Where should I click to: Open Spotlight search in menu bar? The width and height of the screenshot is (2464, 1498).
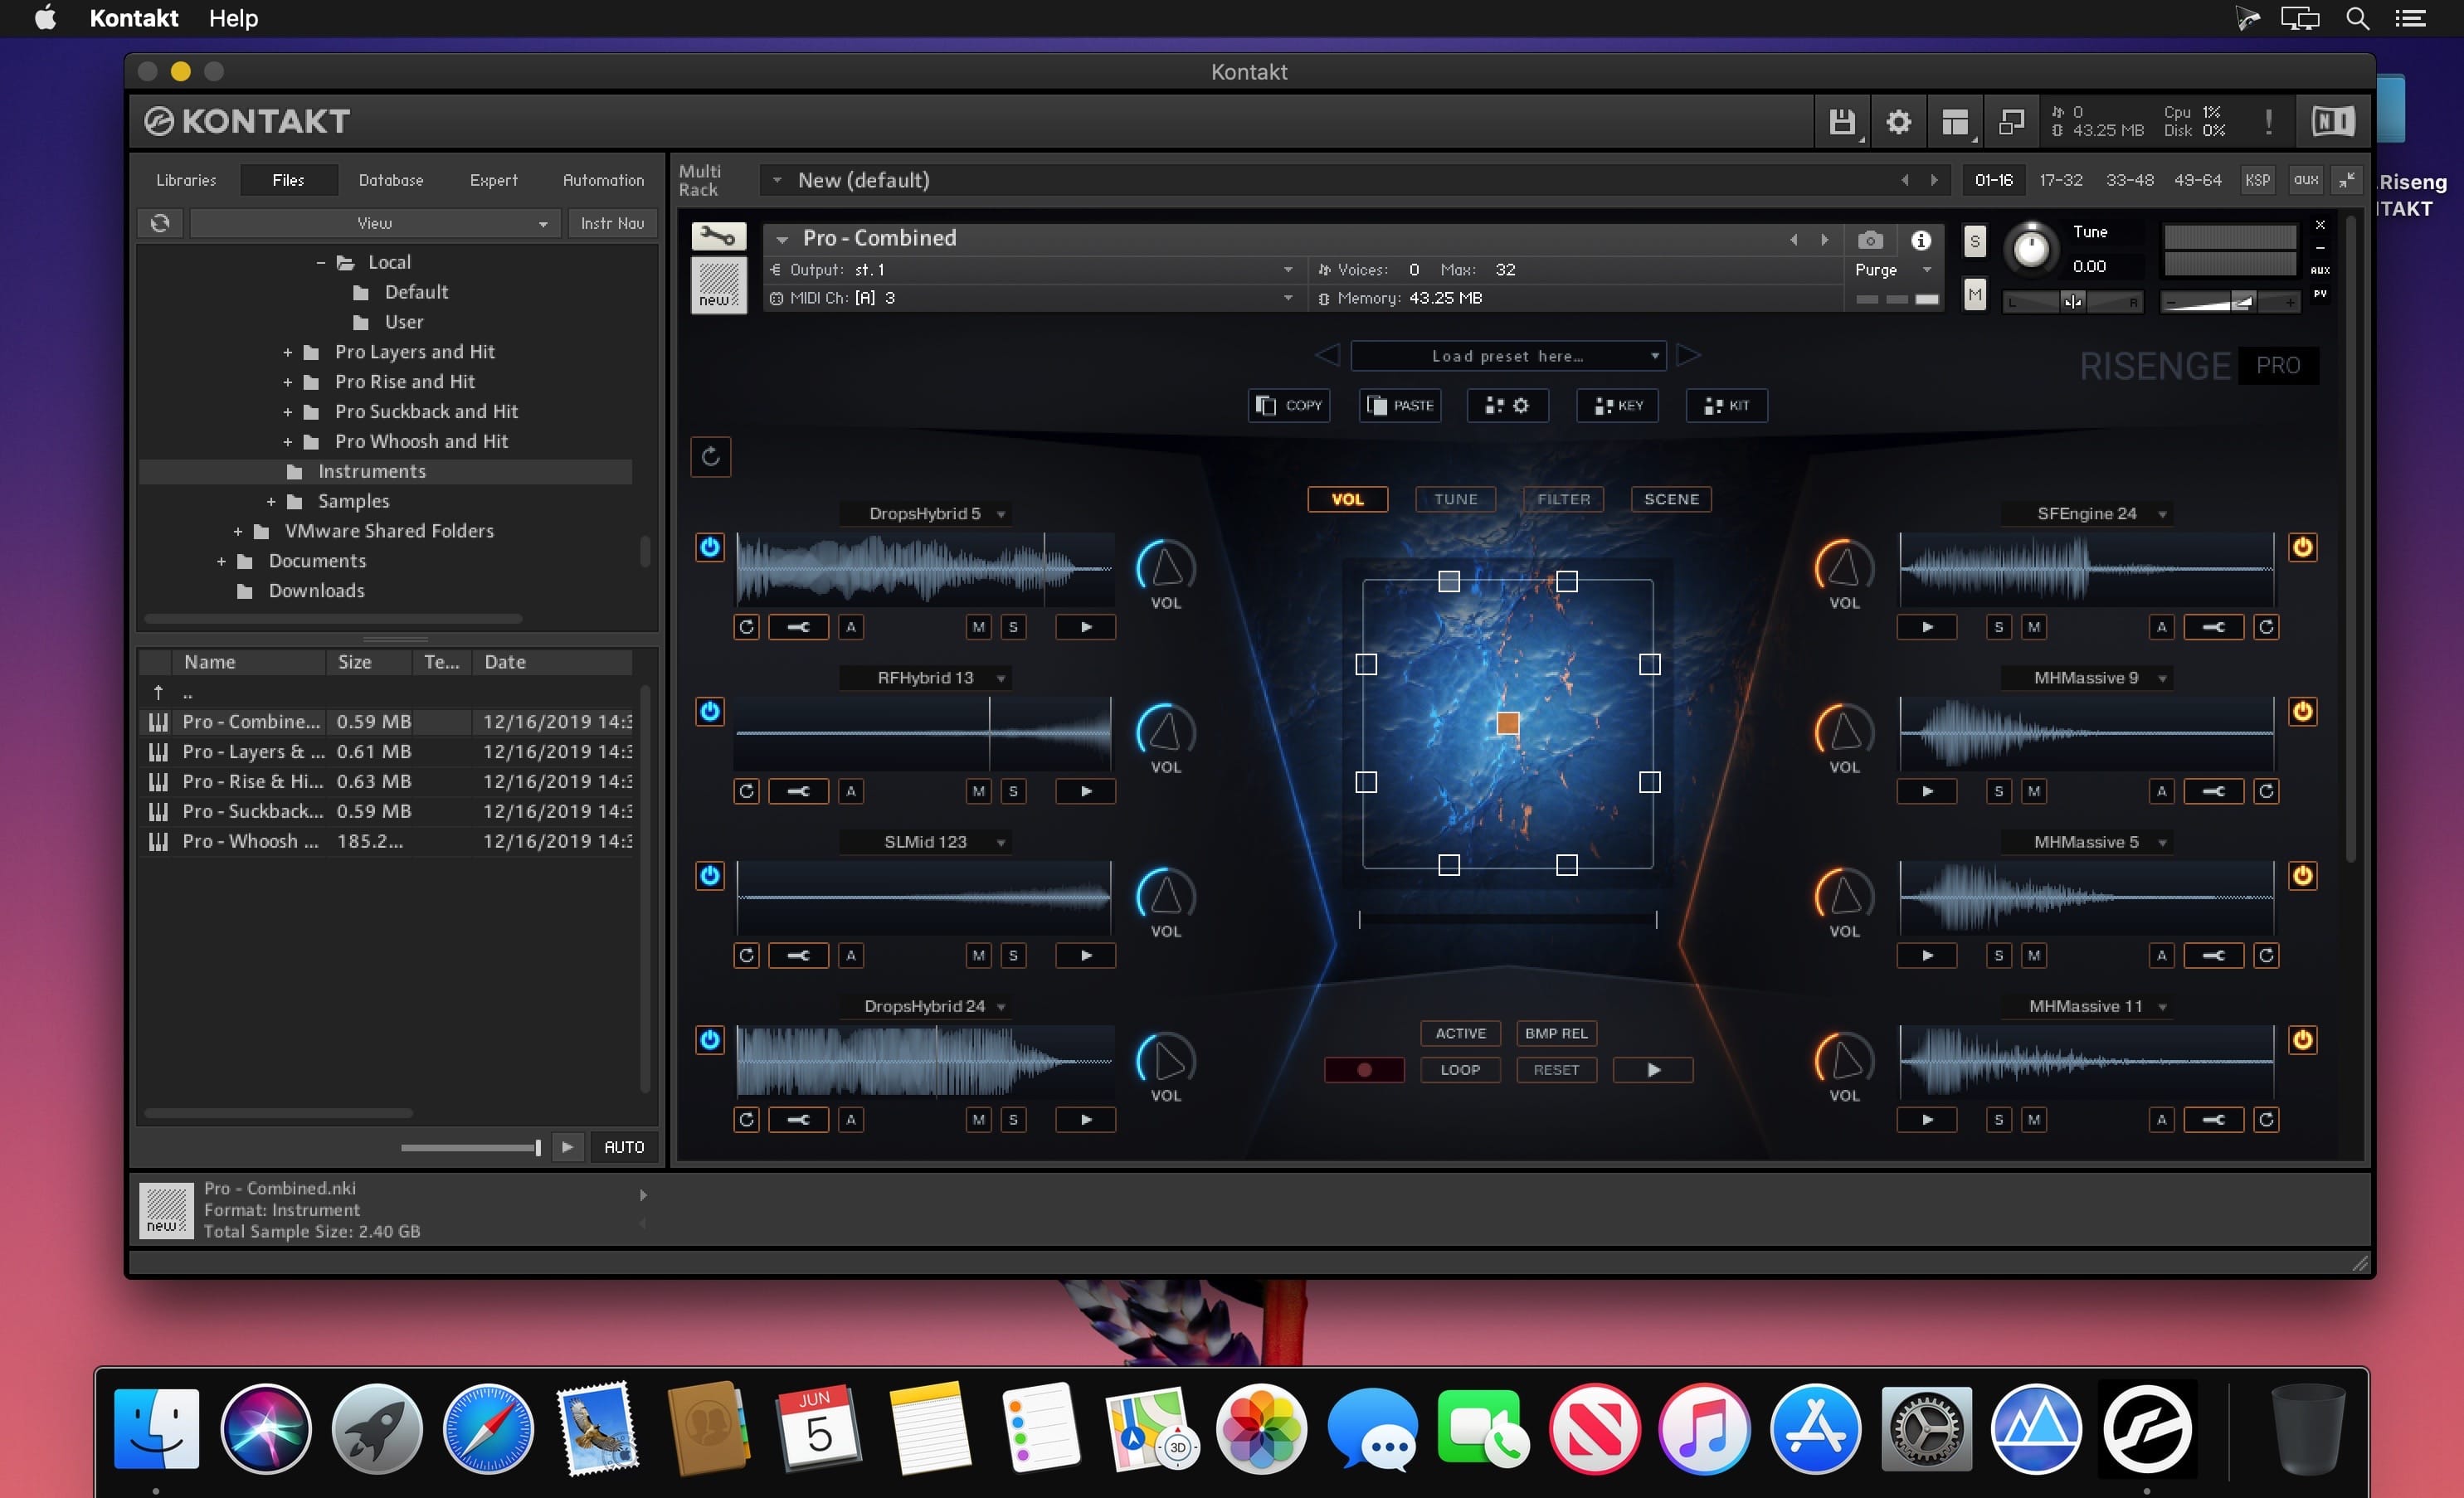[x=2357, y=18]
